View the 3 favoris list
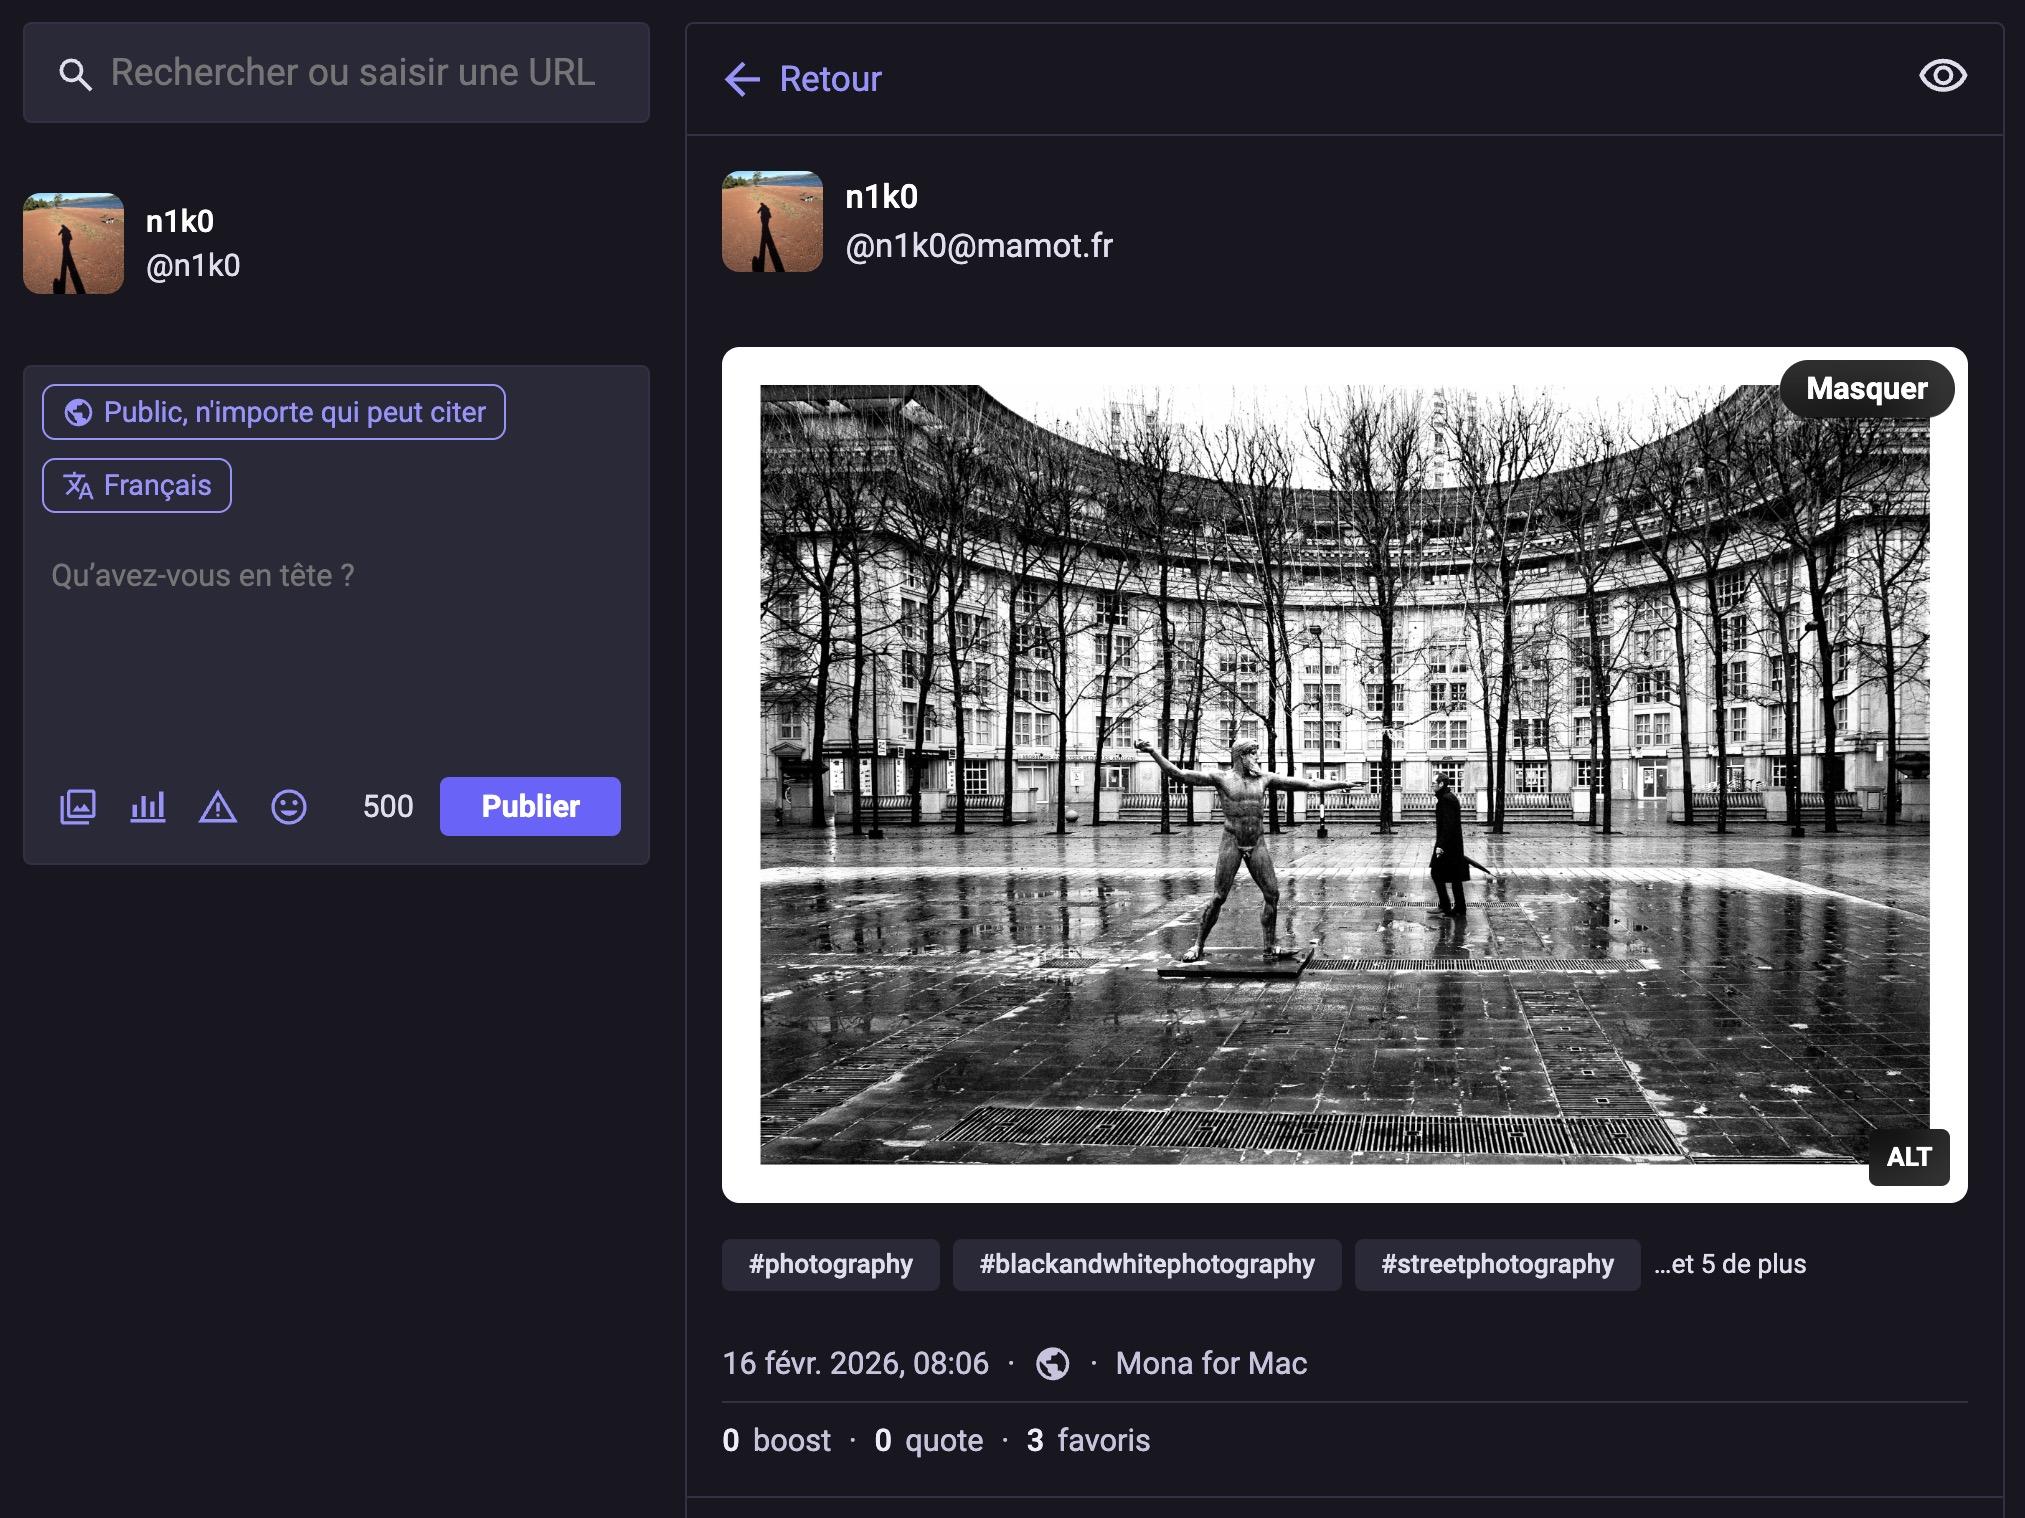2025x1518 pixels. point(1088,1440)
